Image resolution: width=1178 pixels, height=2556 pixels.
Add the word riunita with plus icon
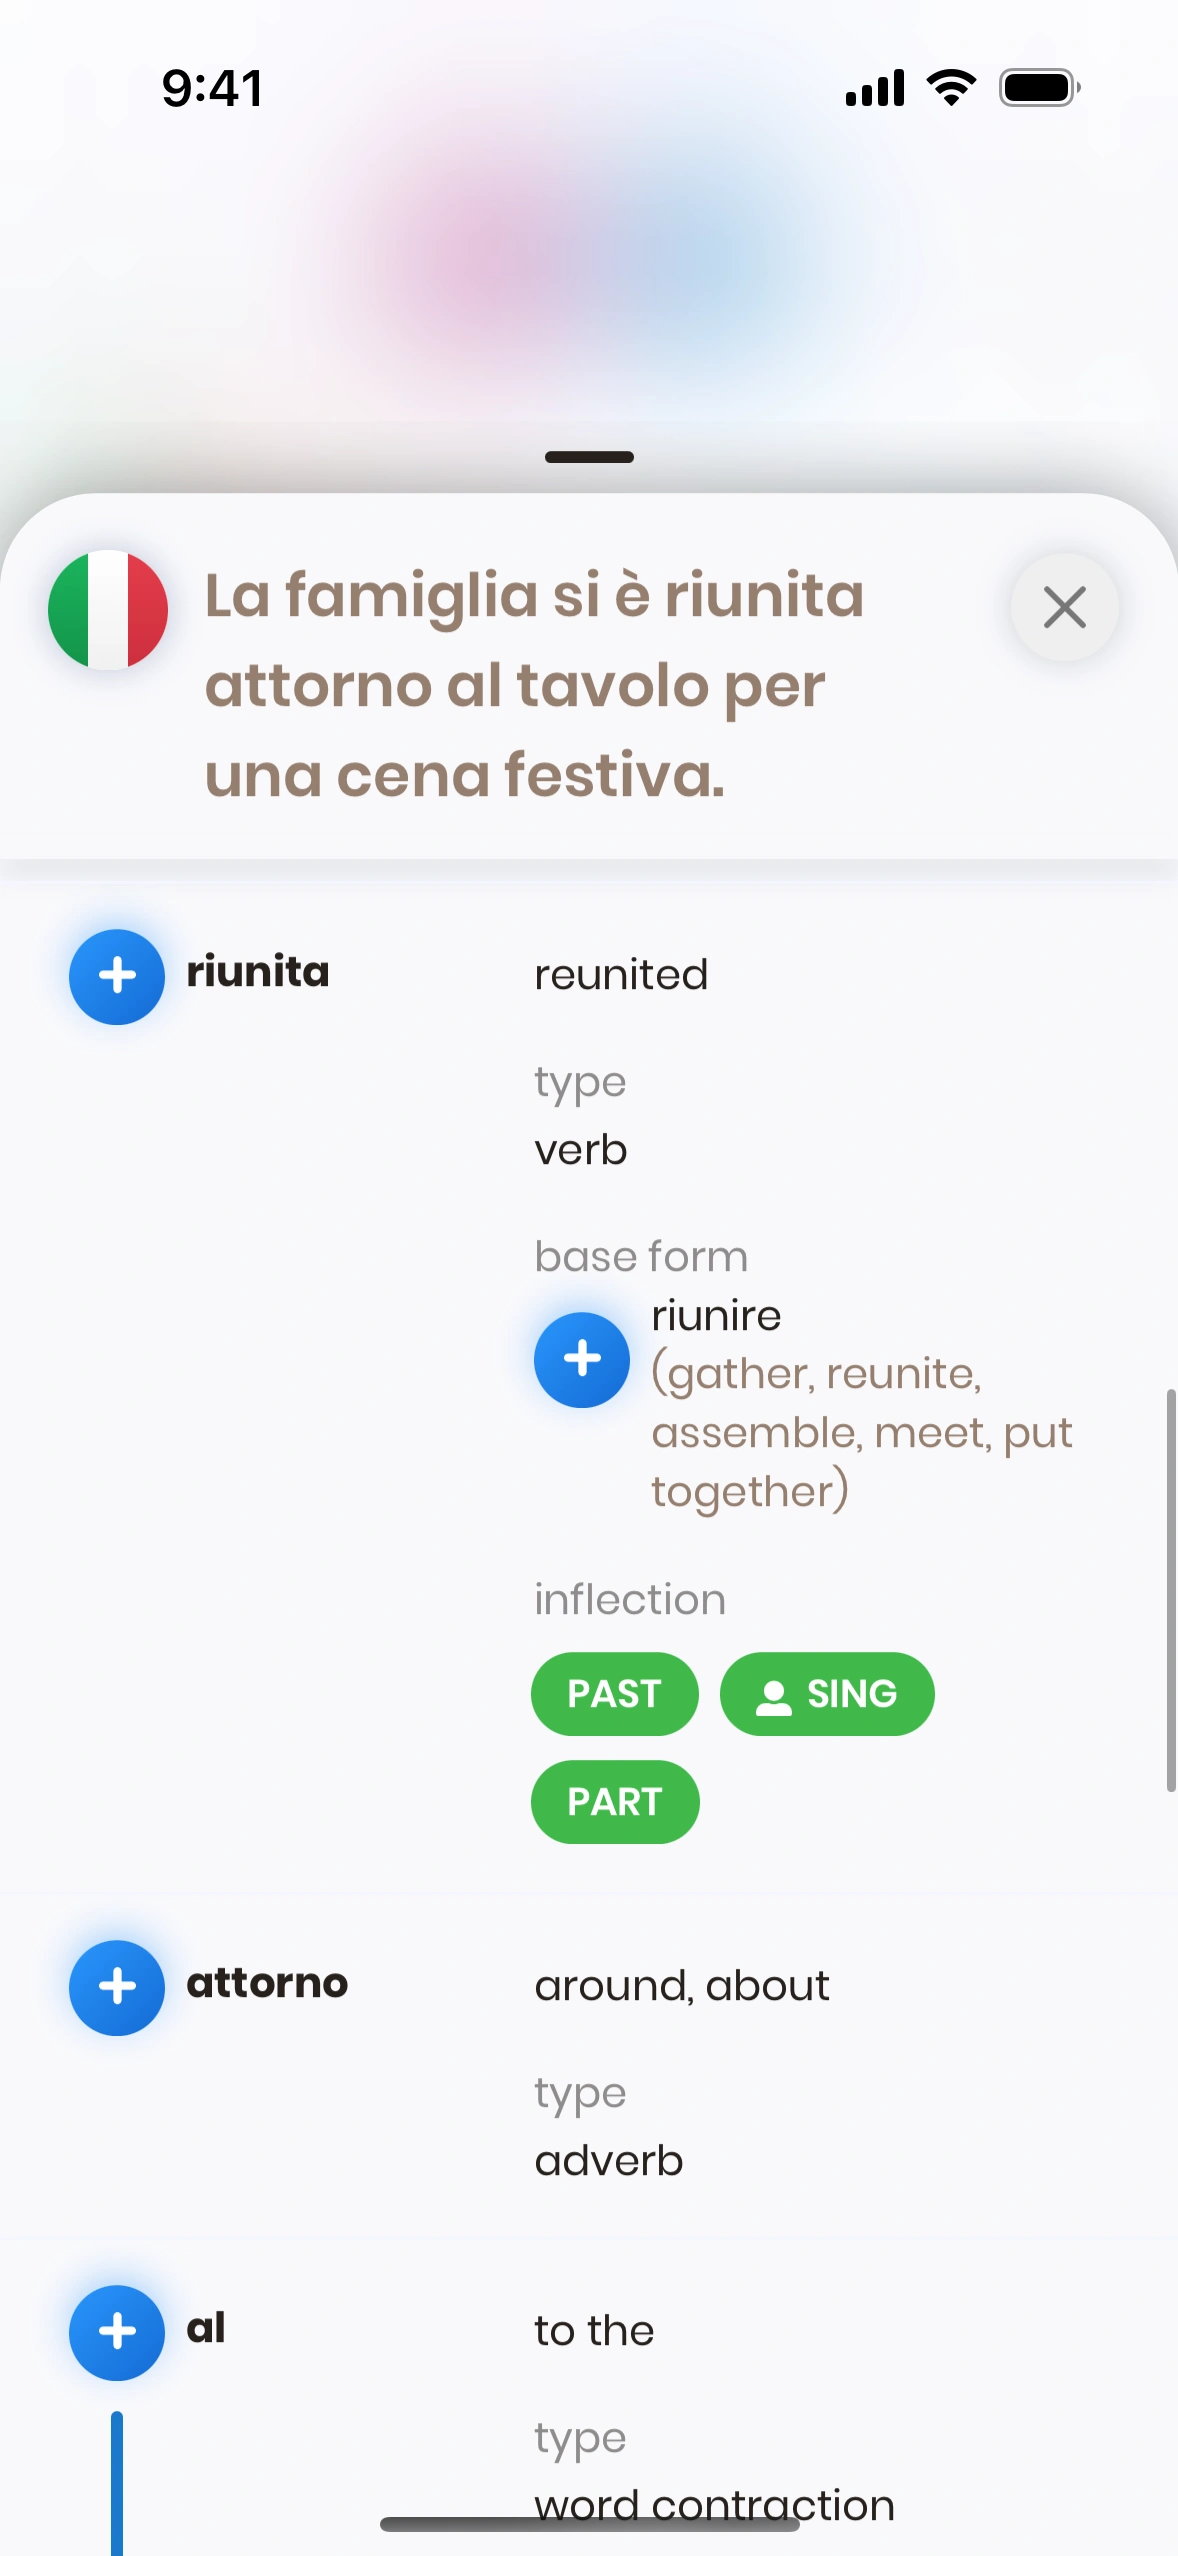click(x=117, y=976)
